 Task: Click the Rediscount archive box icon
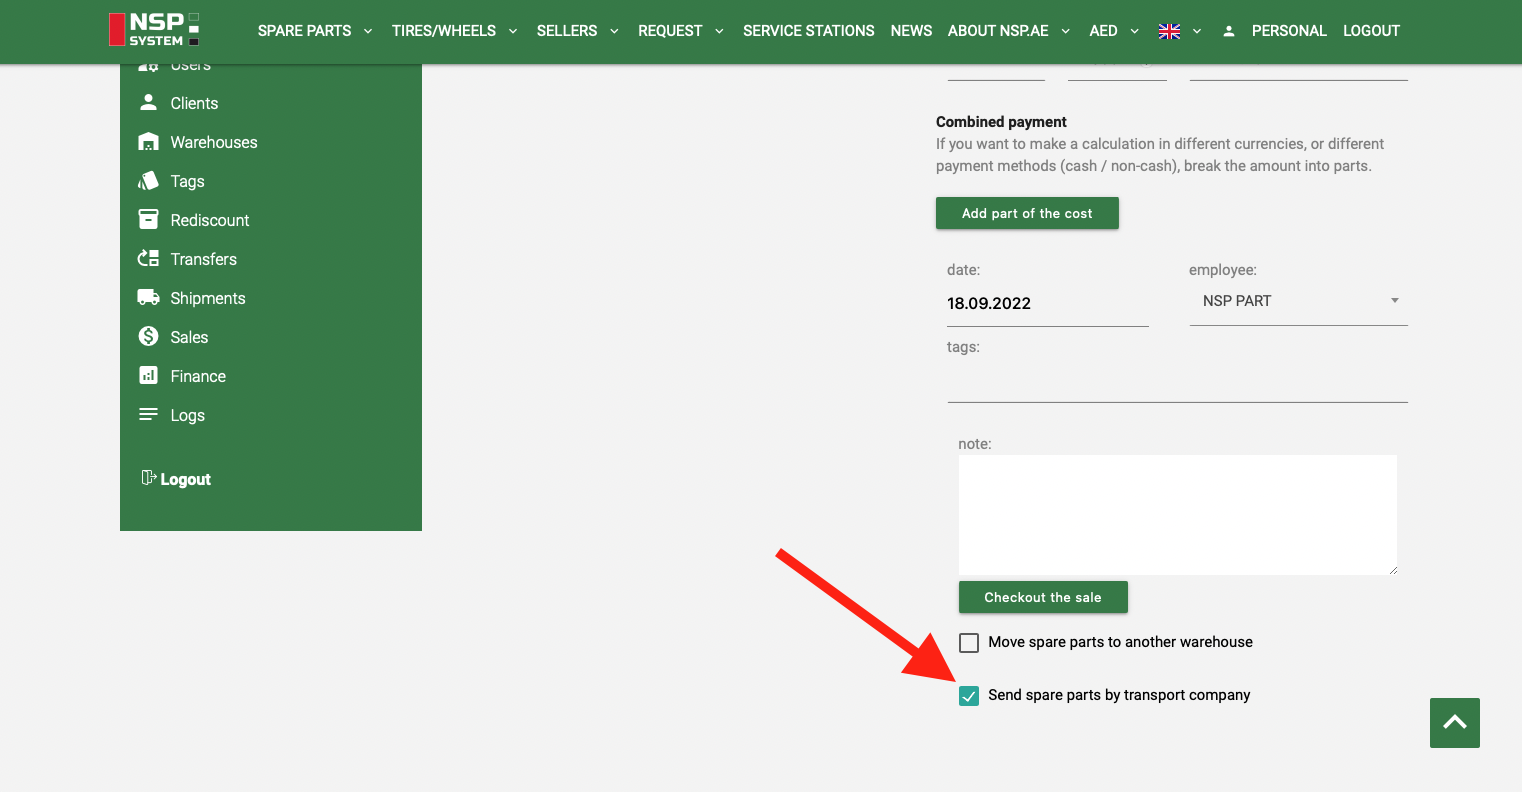(x=148, y=220)
